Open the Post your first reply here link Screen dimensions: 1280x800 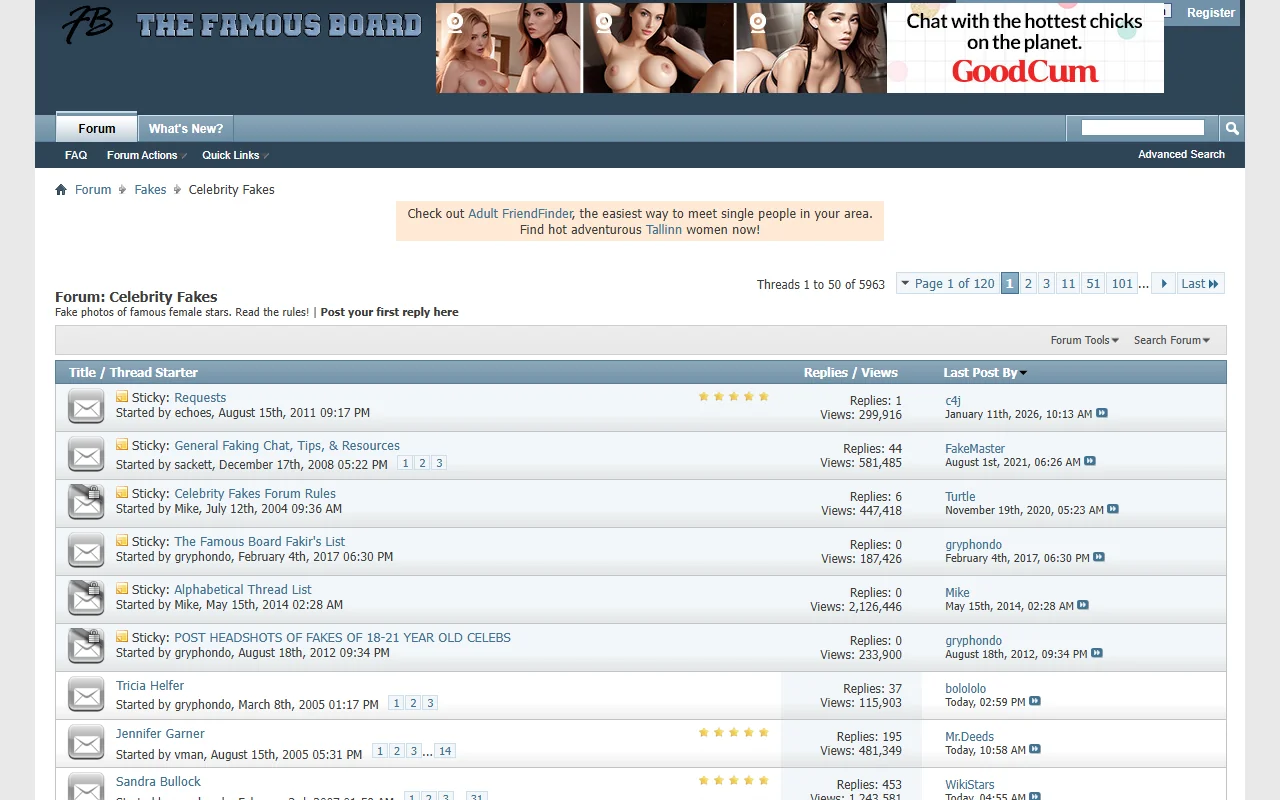389,312
